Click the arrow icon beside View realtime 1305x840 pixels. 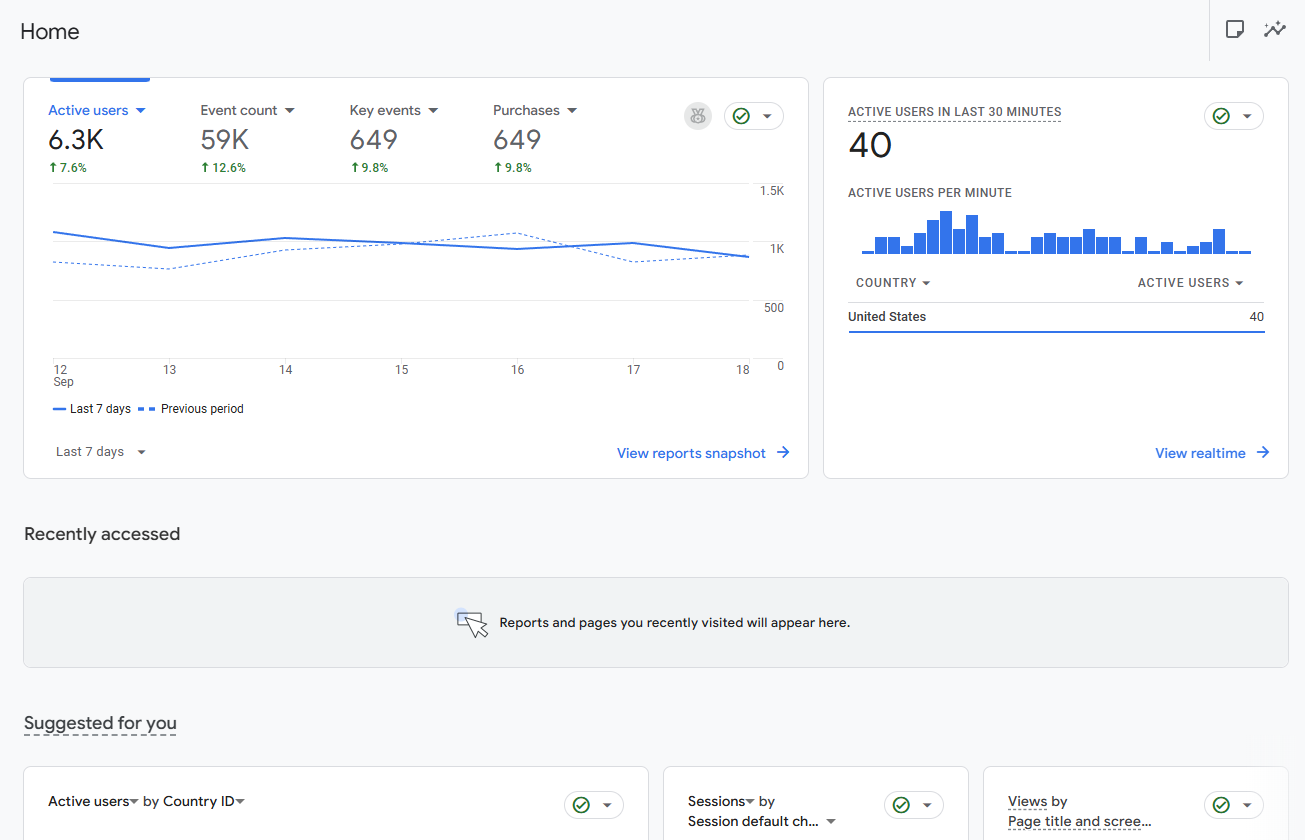click(1263, 453)
